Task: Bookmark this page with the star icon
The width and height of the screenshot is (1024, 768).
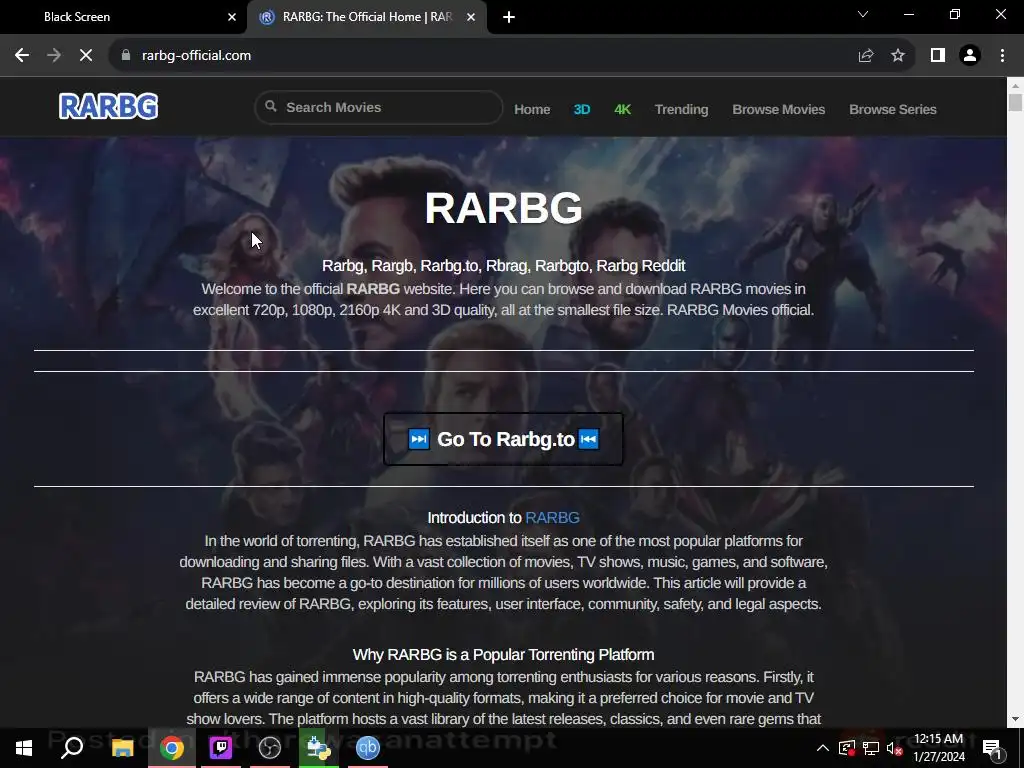Action: [898, 56]
